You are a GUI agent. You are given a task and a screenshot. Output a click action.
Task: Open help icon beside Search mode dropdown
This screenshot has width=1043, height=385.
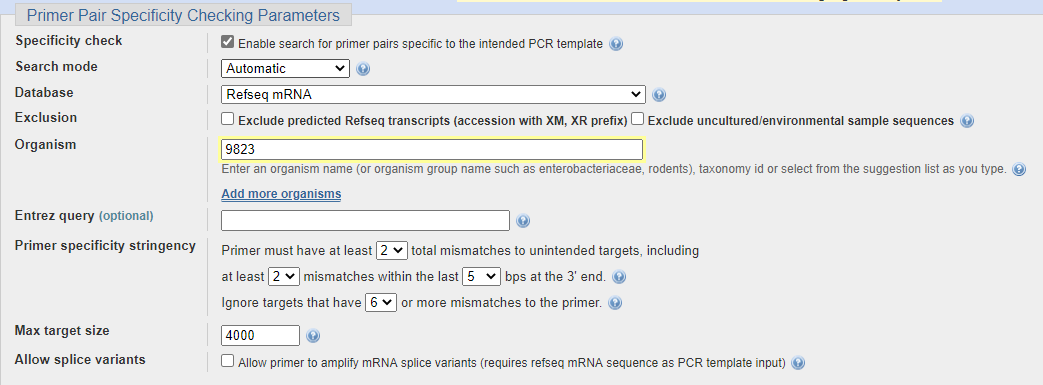pos(363,68)
